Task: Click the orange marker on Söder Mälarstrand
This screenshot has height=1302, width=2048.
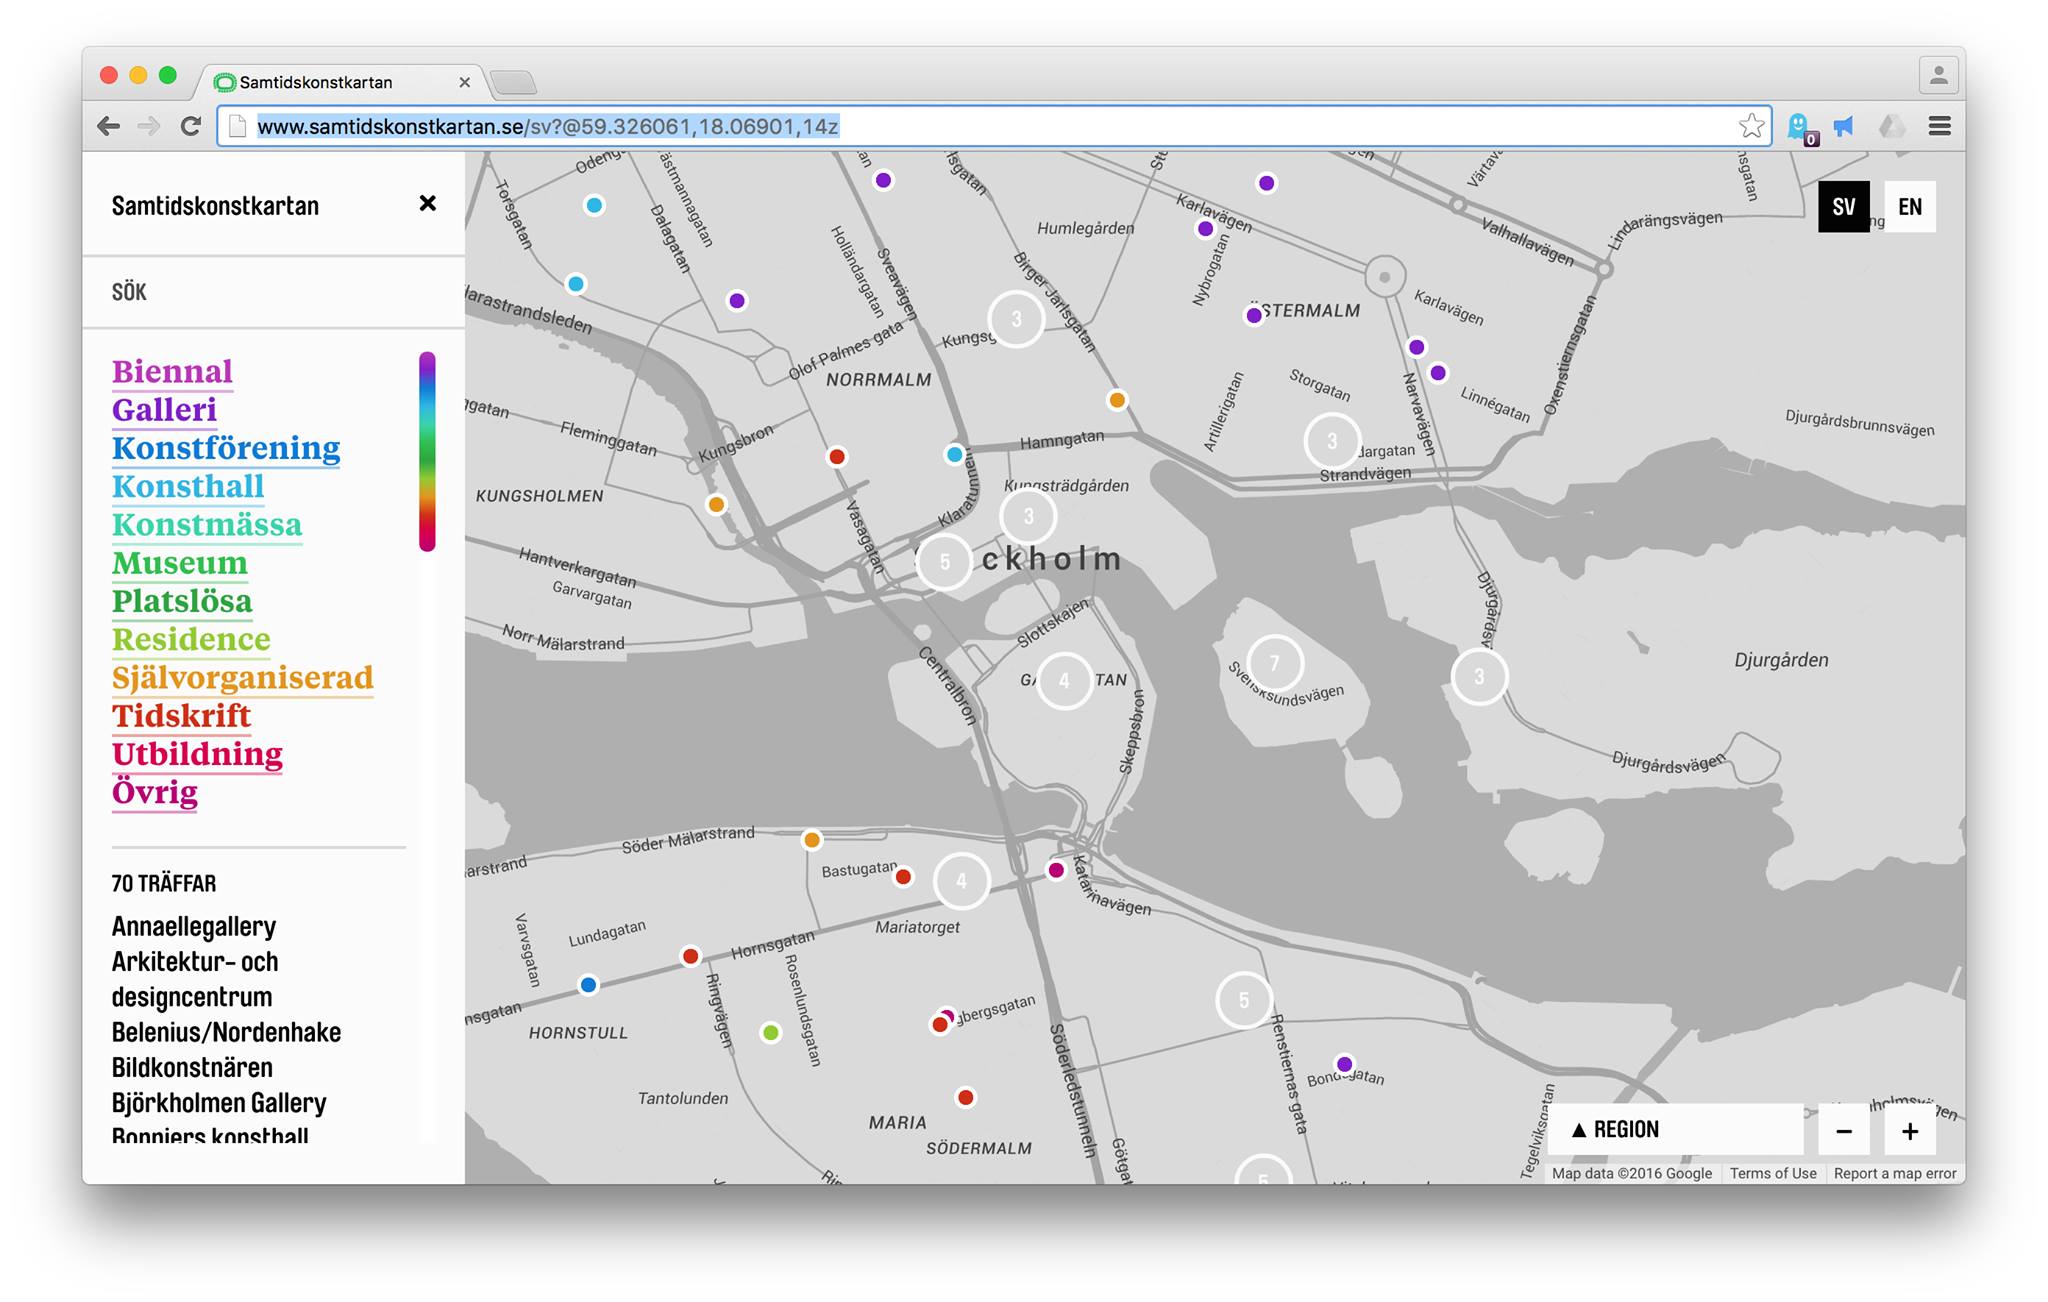Action: pyautogui.click(x=812, y=840)
